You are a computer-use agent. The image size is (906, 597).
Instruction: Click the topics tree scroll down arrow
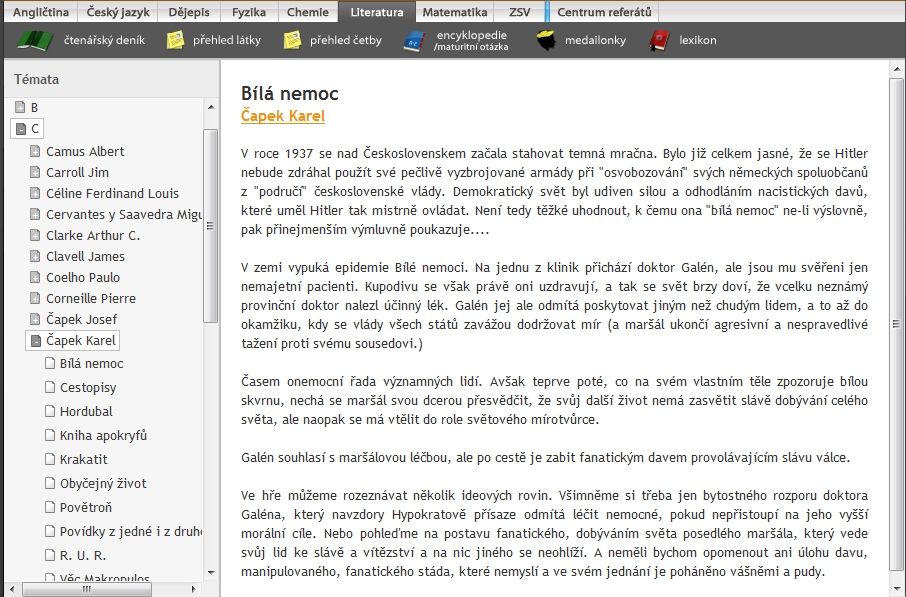211,572
